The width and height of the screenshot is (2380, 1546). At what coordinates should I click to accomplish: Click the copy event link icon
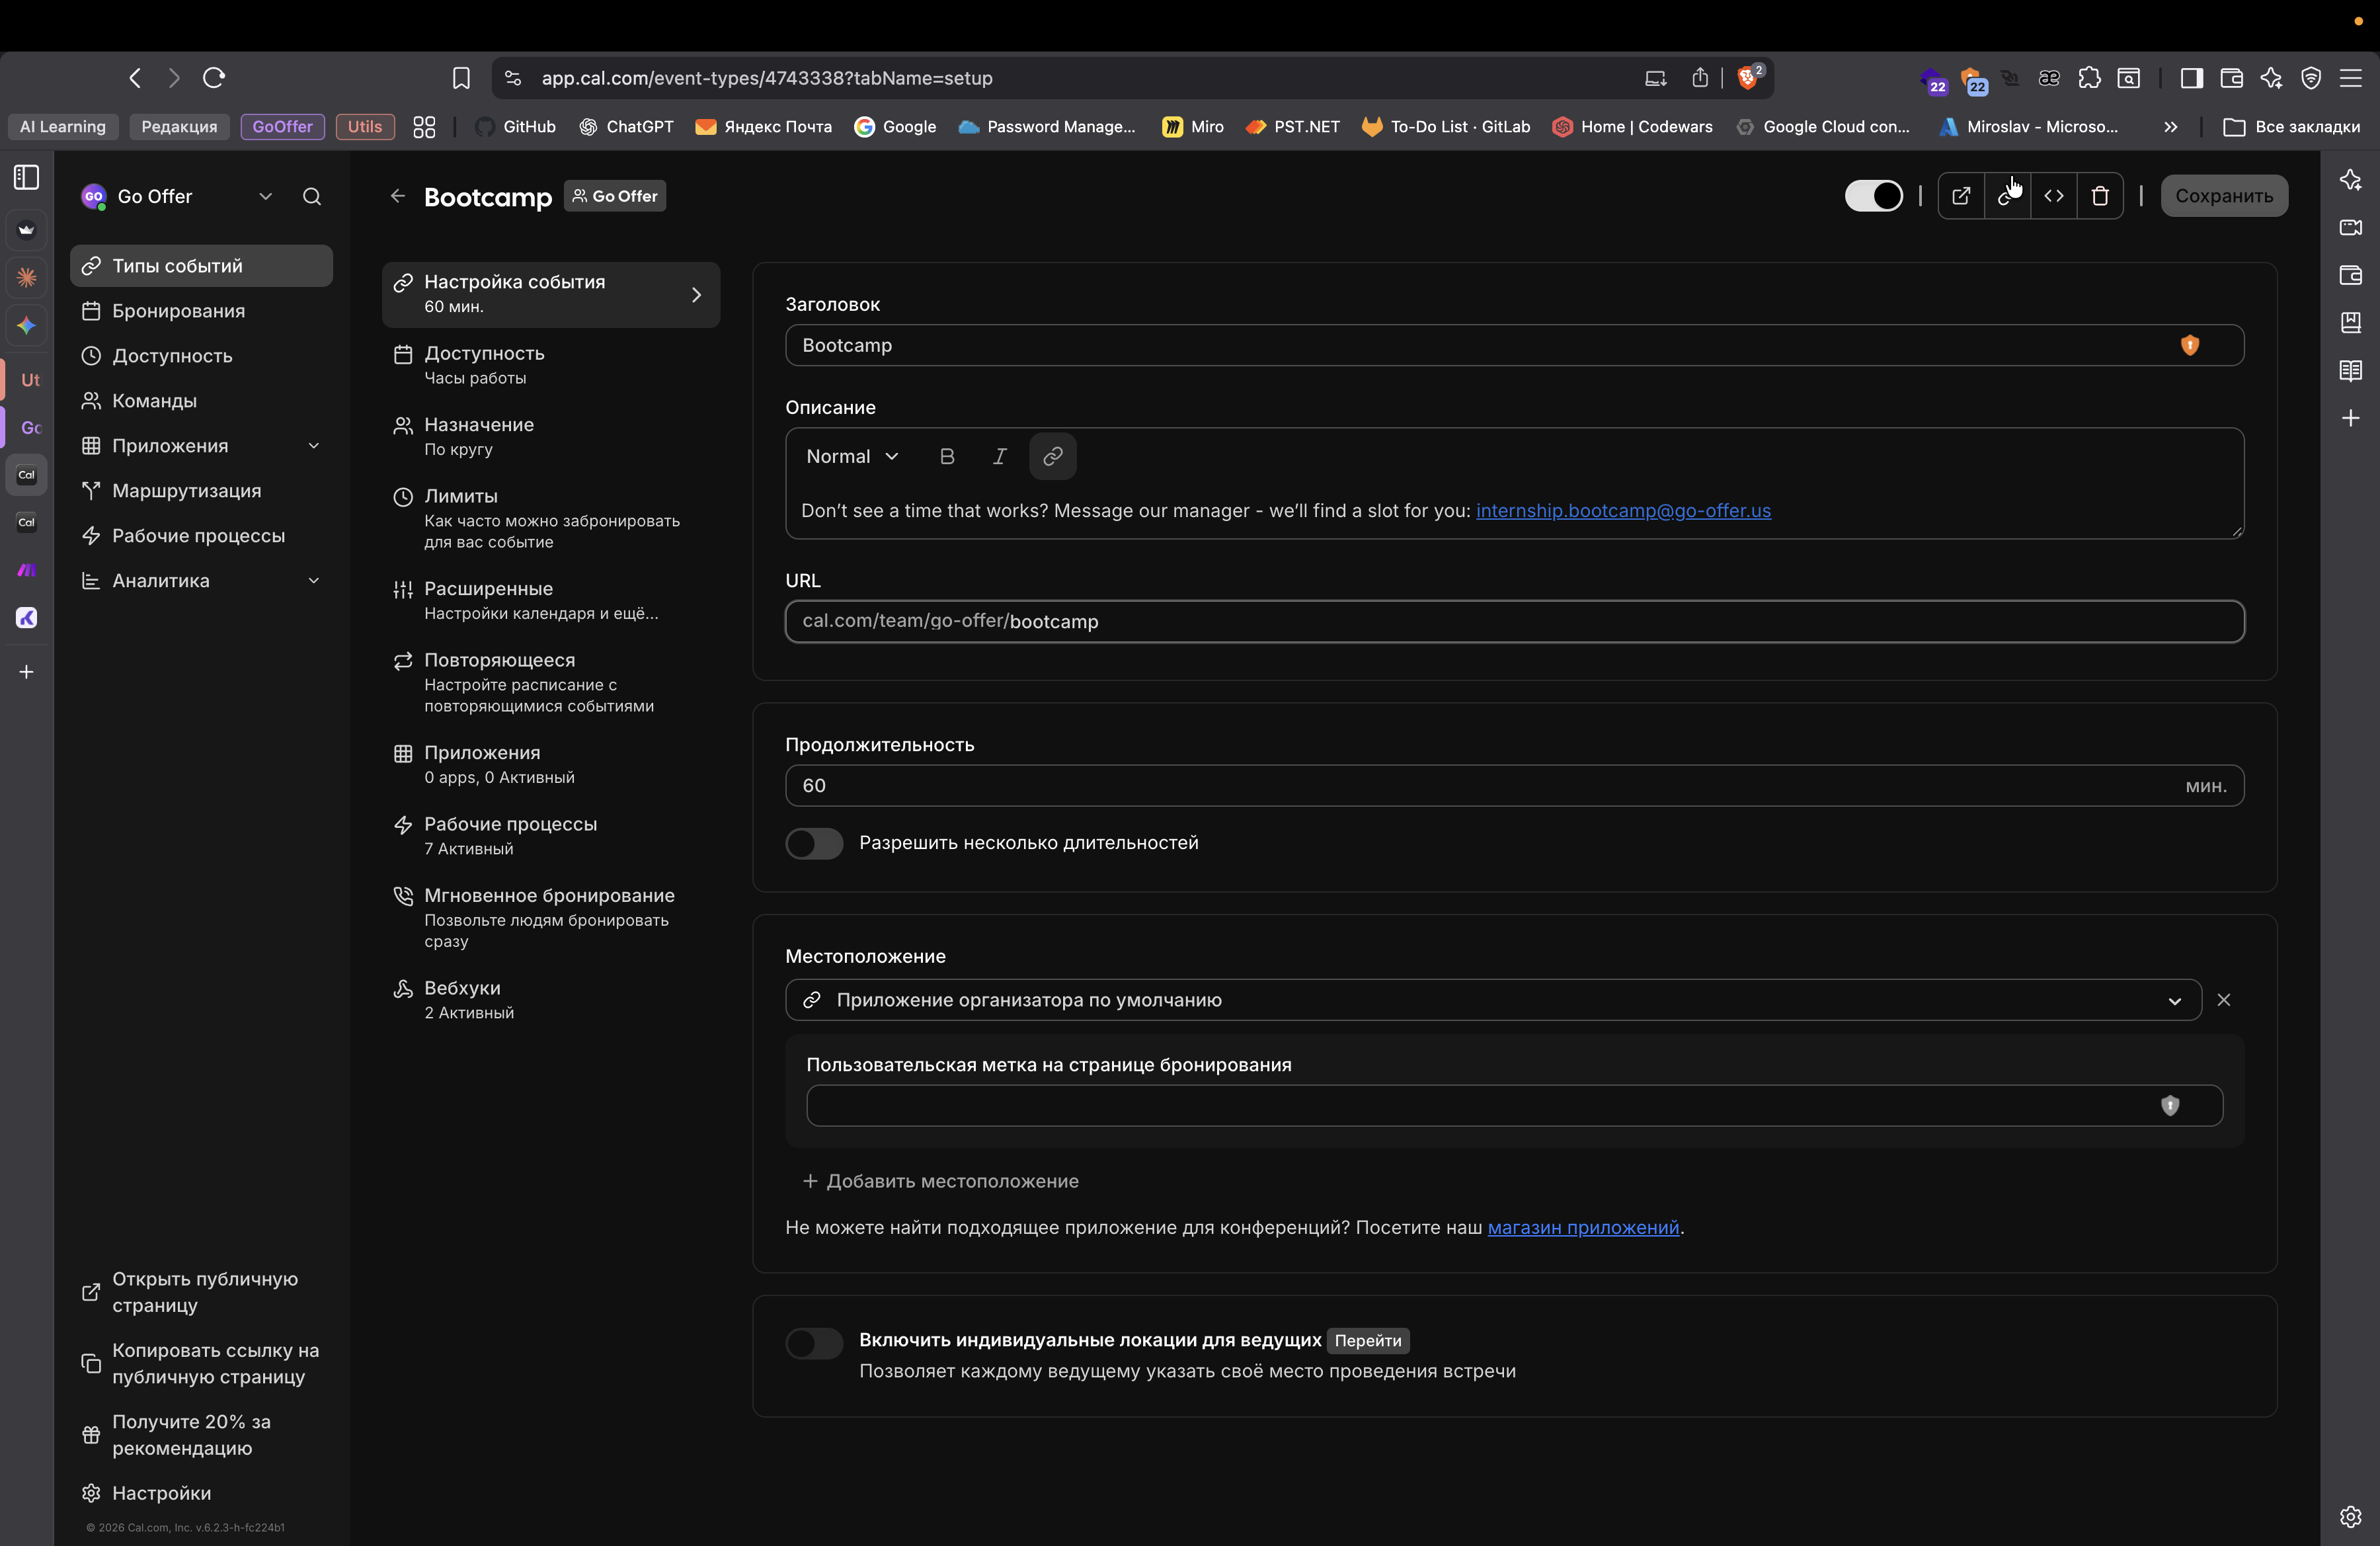(x=2006, y=196)
